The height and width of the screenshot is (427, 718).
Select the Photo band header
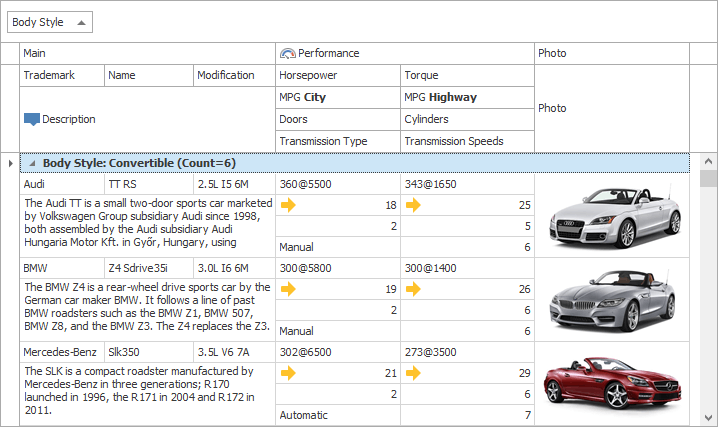click(x=612, y=54)
